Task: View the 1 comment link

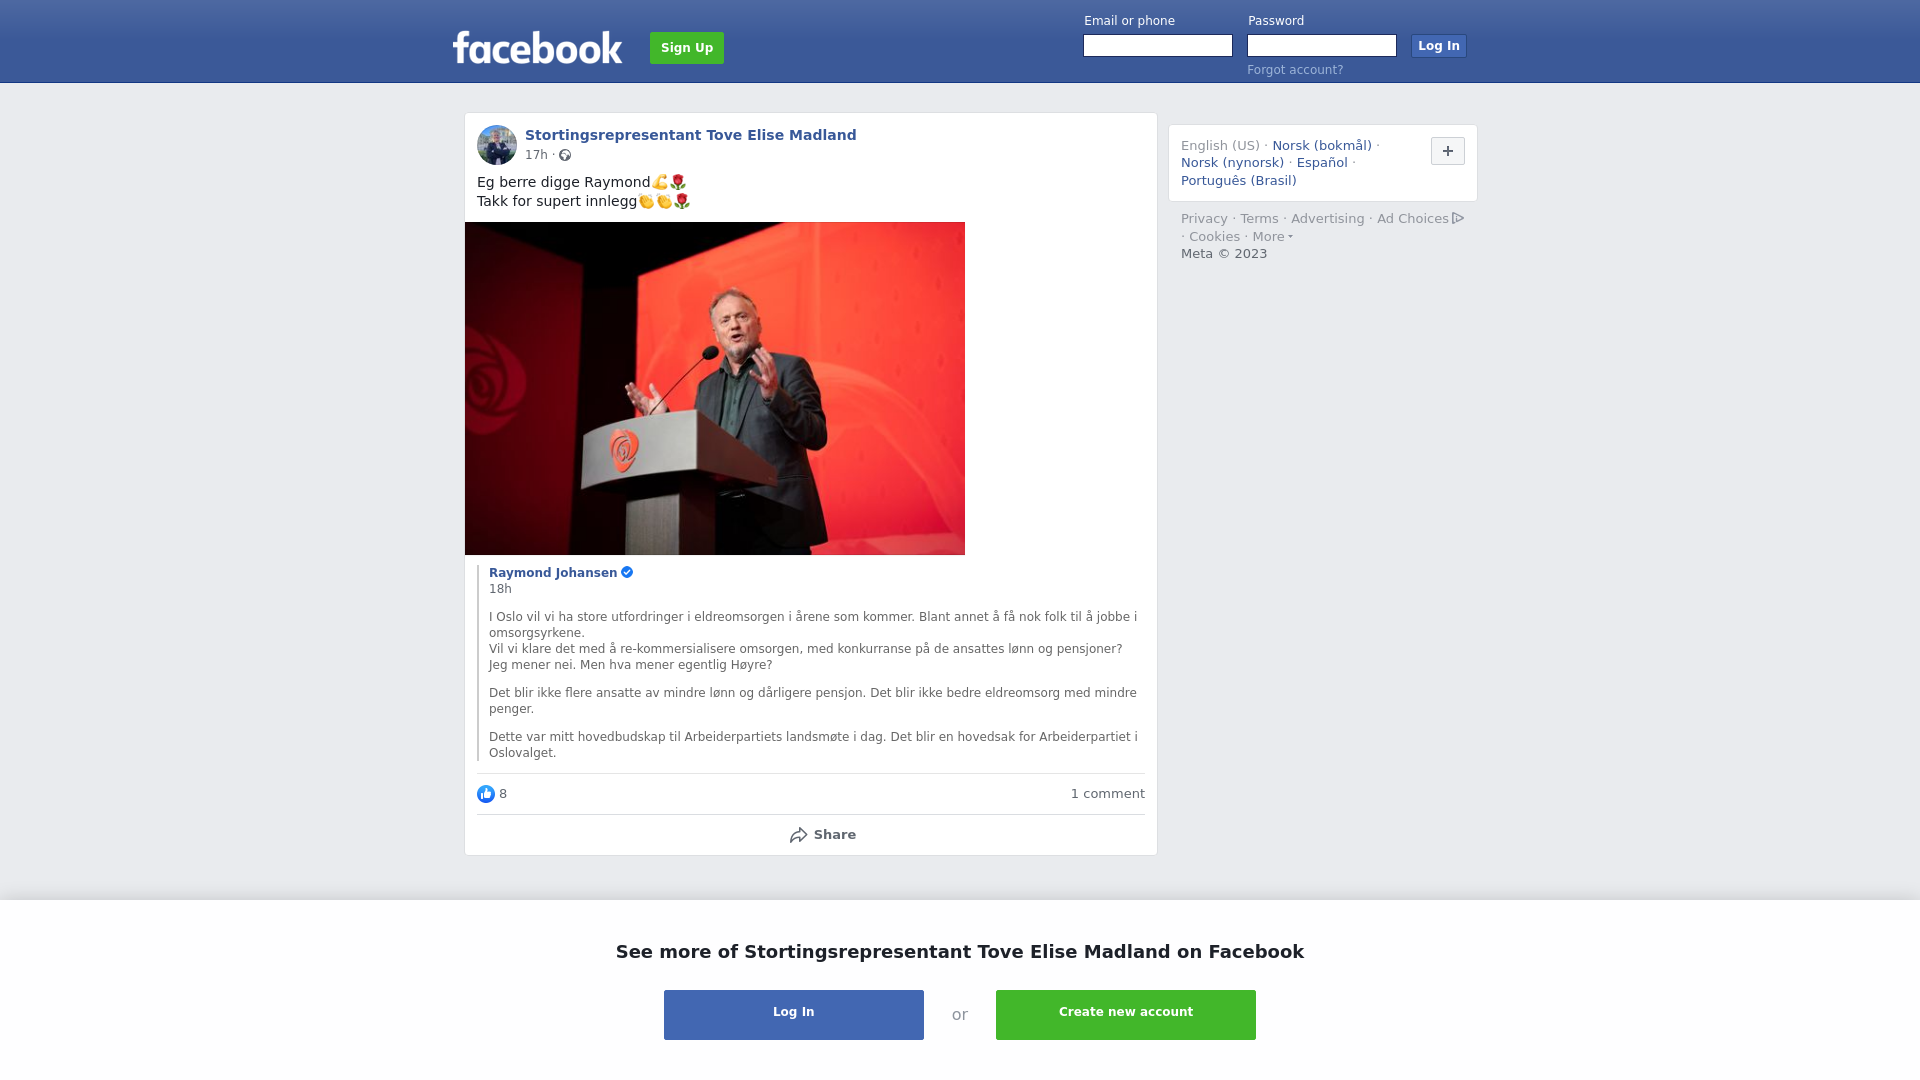Action: [x=1107, y=794]
